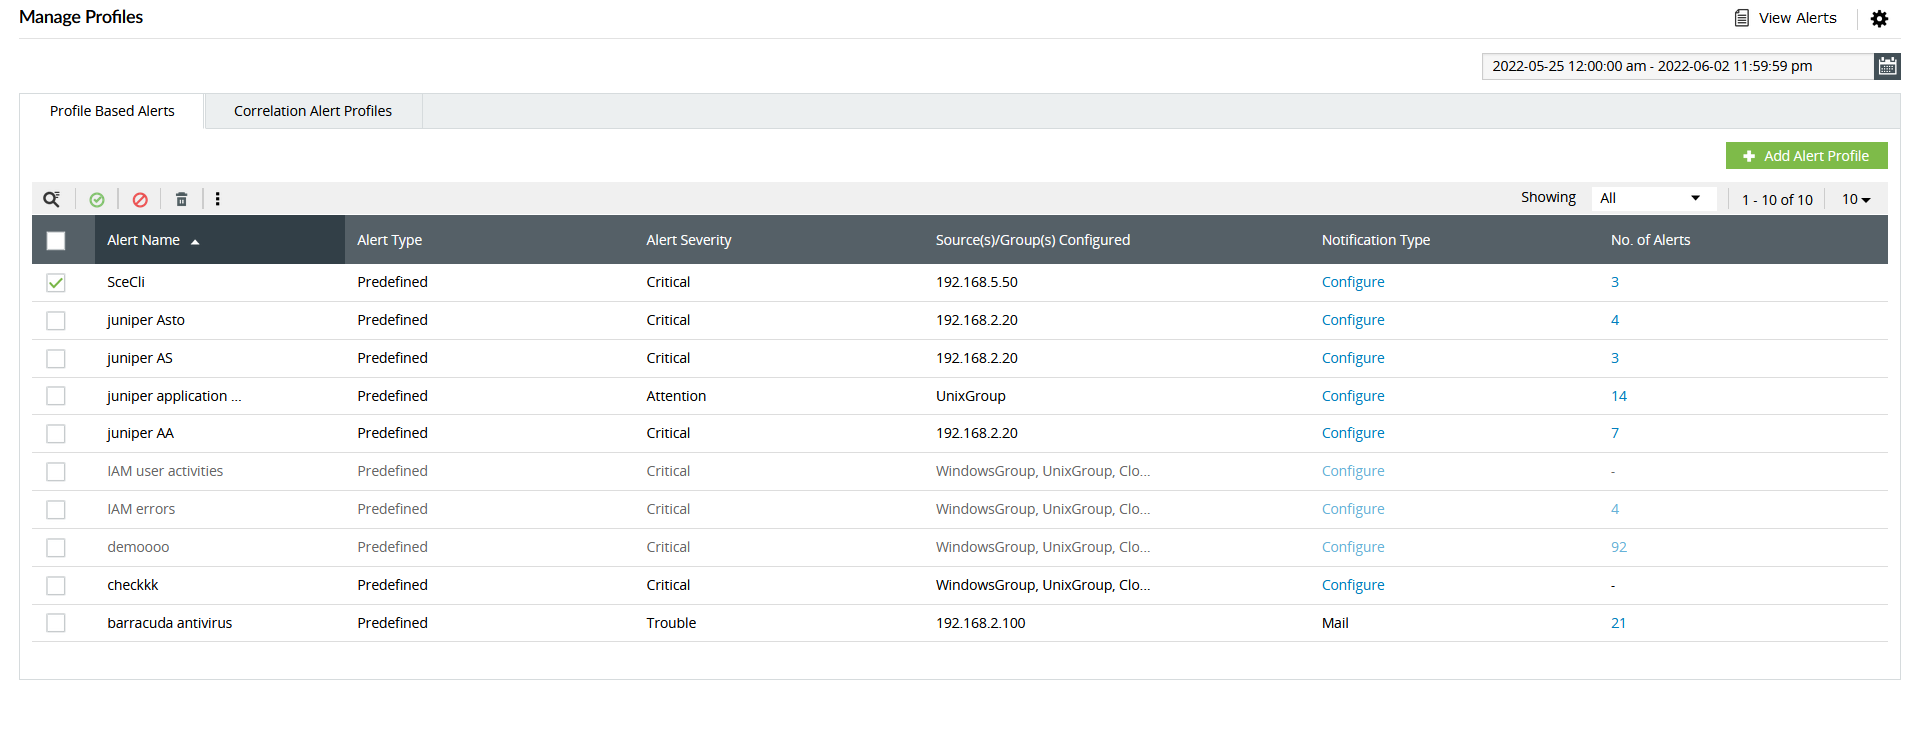Screen dimensions: 1920x734
Task: Open the calendar date picker icon
Action: click(1887, 66)
